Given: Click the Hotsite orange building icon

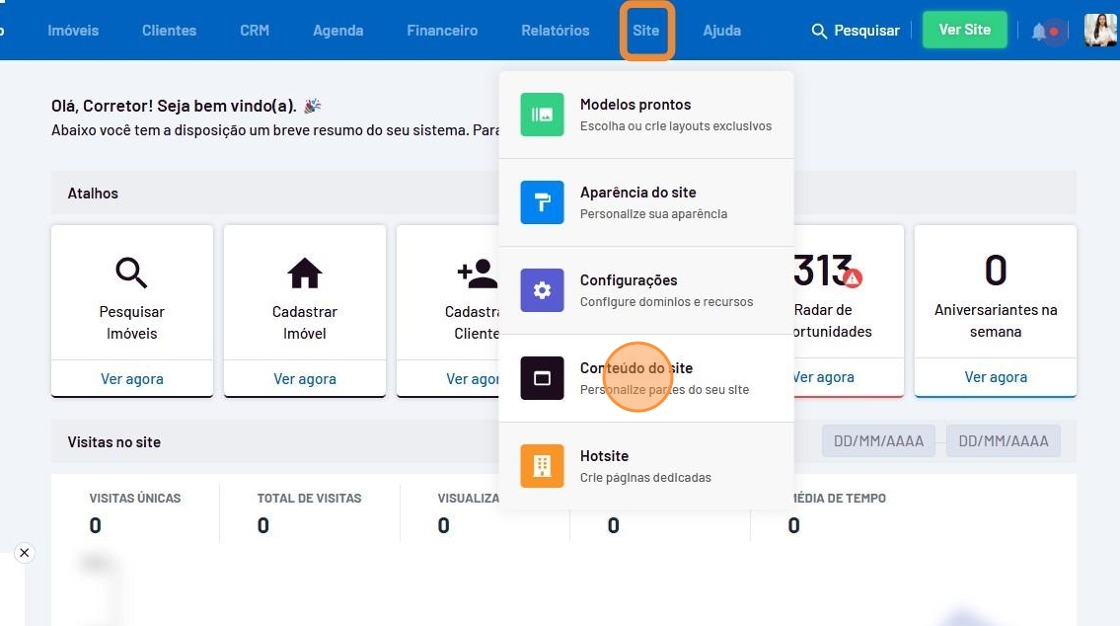Looking at the screenshot, I should point(542,466).
